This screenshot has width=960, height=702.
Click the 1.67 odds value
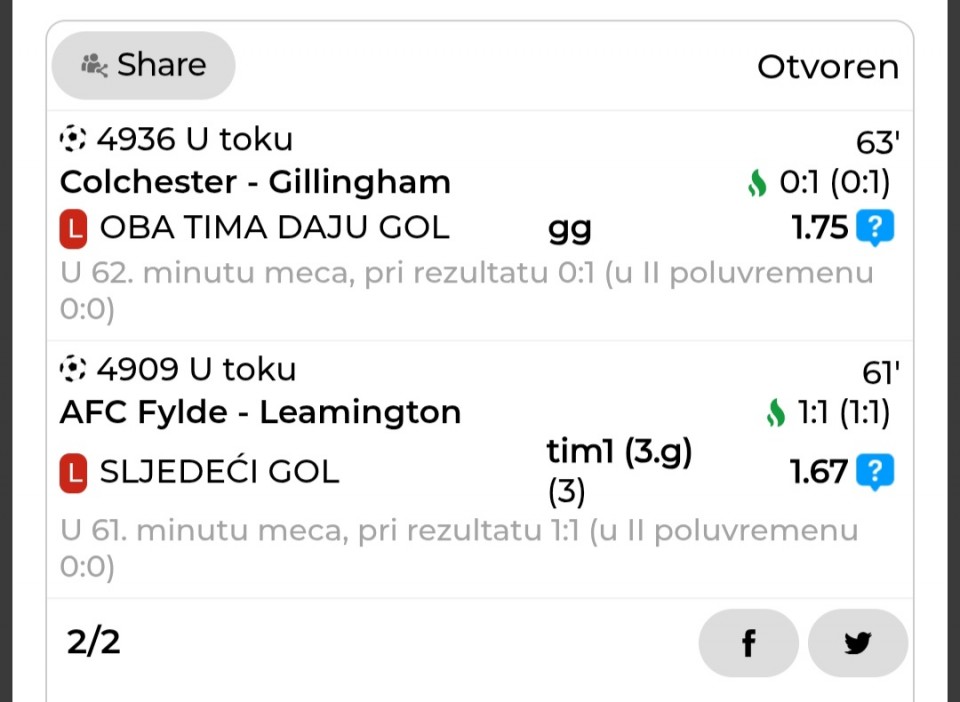click(818, 472)
